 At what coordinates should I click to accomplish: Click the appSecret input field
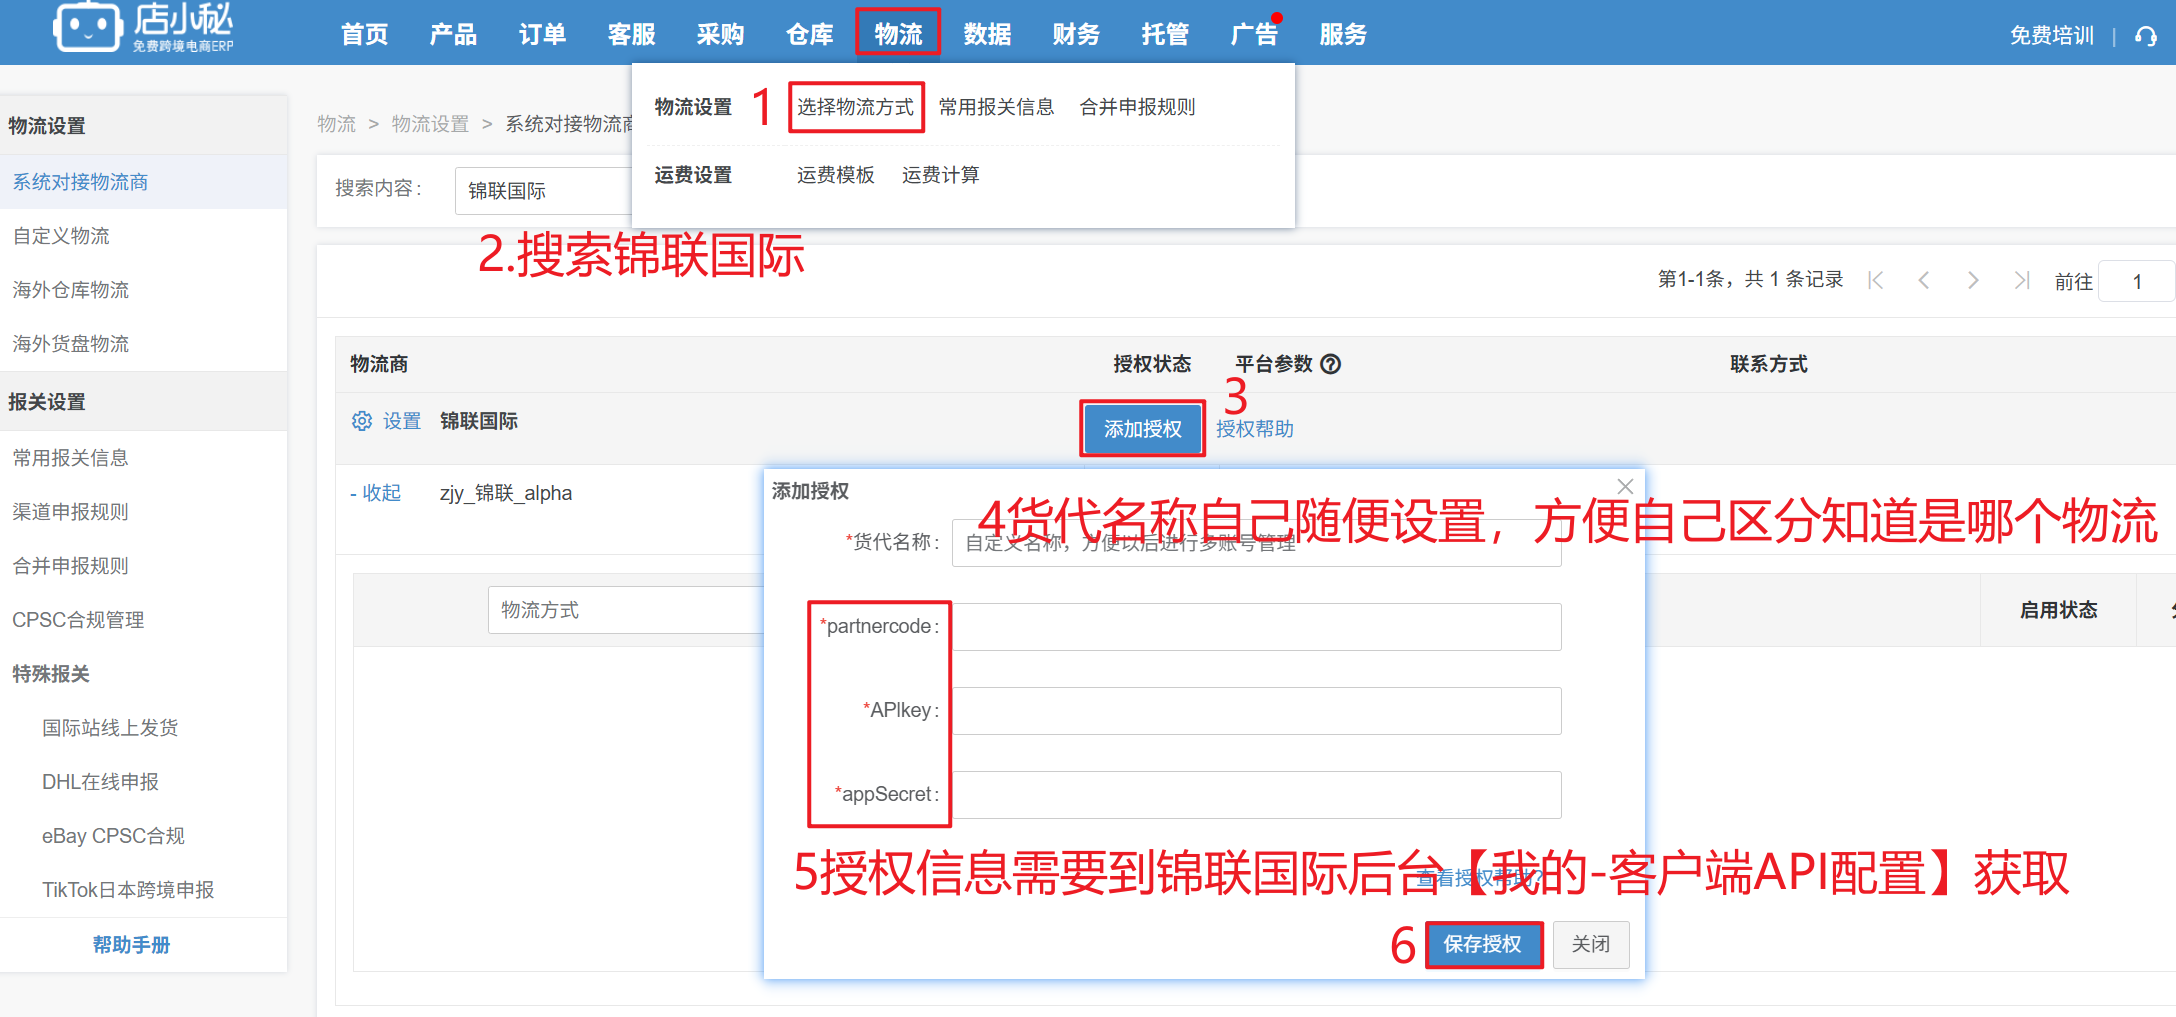point(1257,795)
